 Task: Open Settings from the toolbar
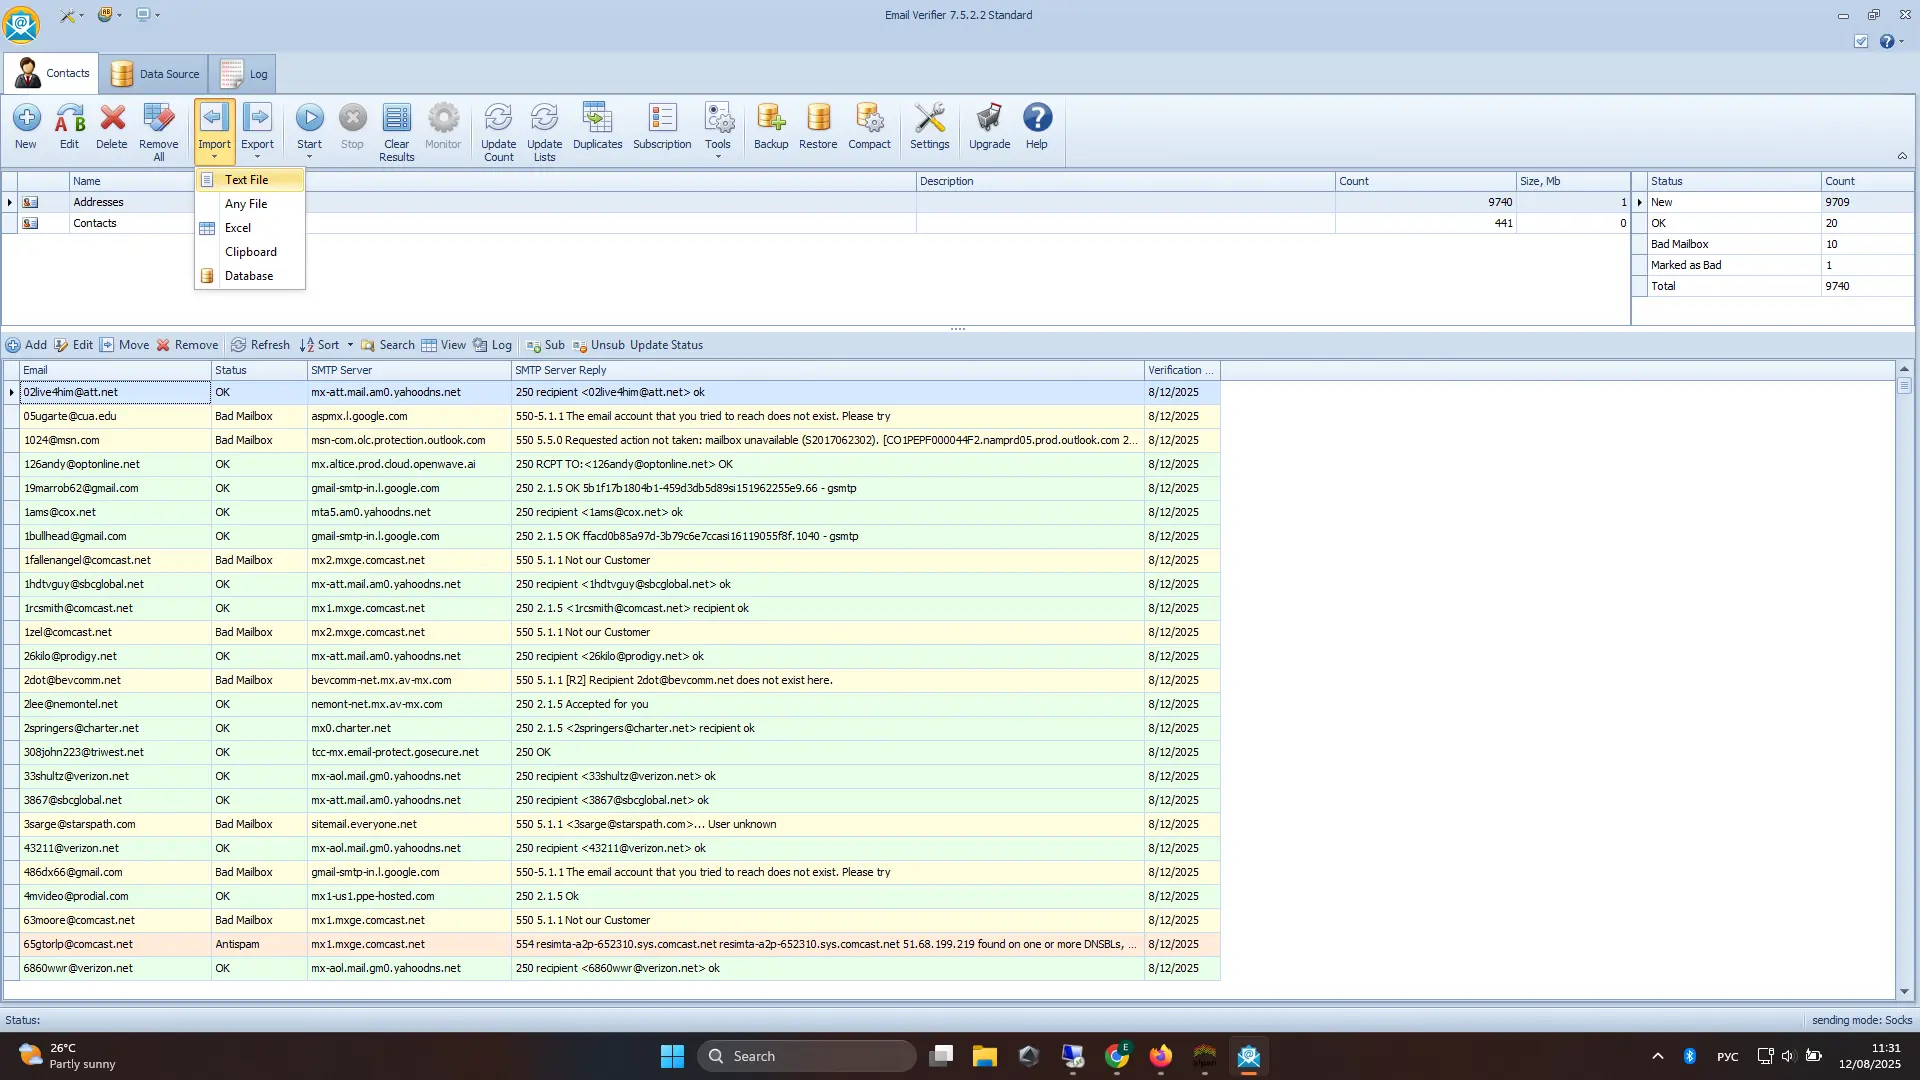(930, 127)
